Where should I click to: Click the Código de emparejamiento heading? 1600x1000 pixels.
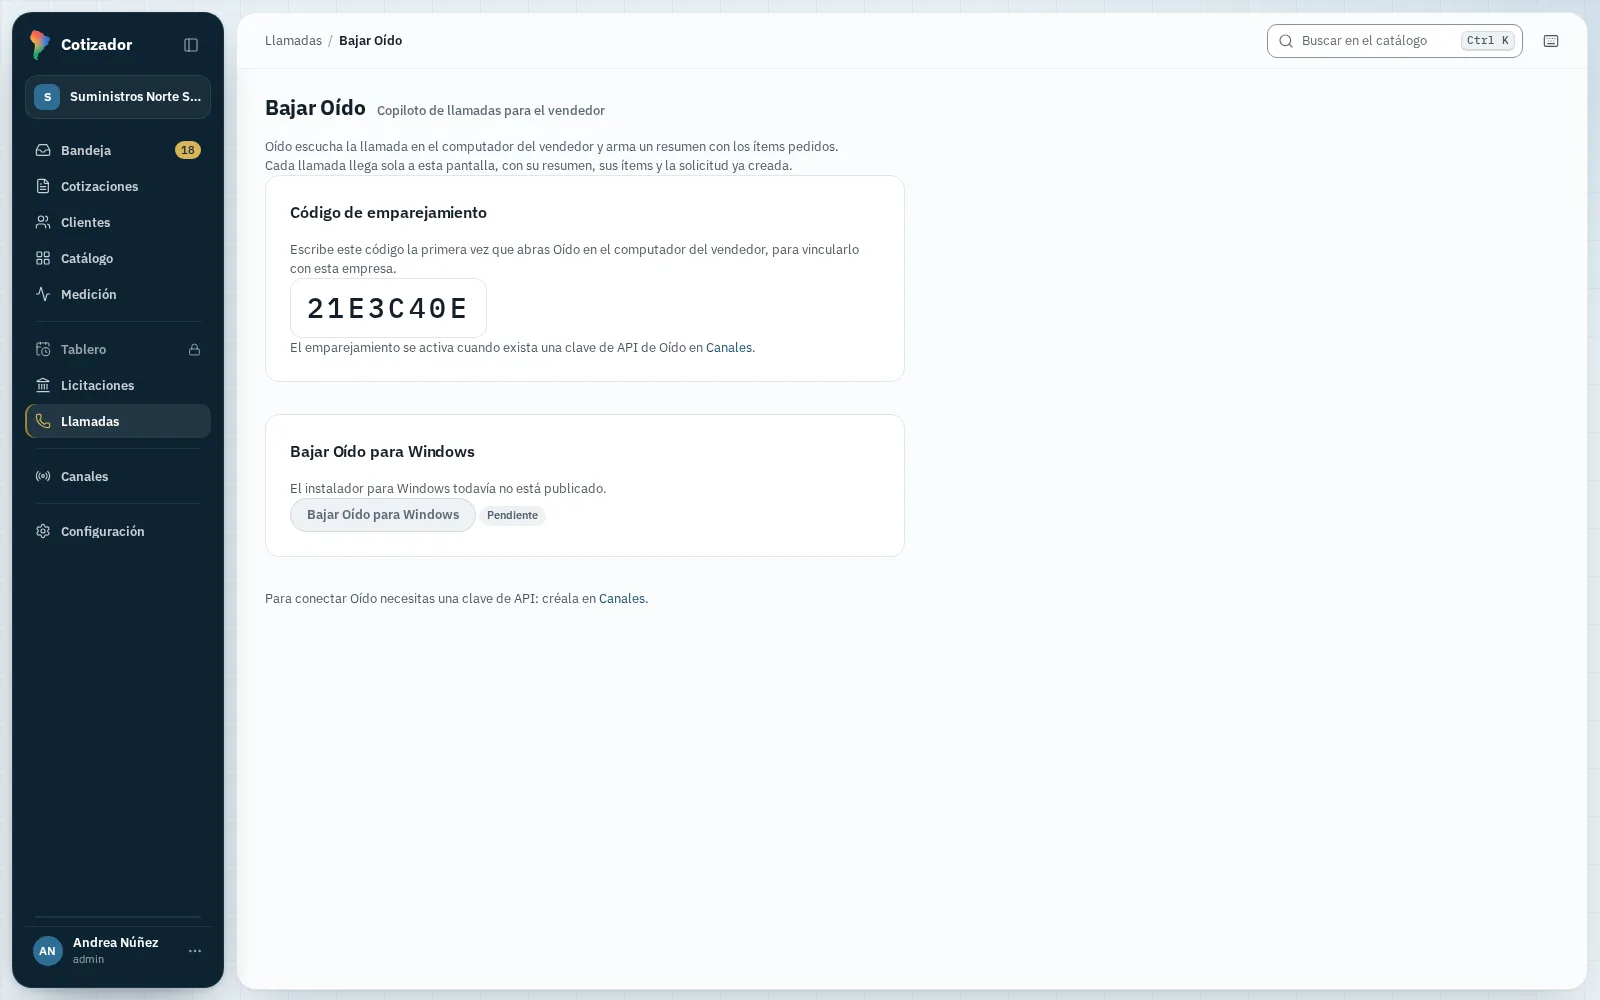[x=388, y=212]
